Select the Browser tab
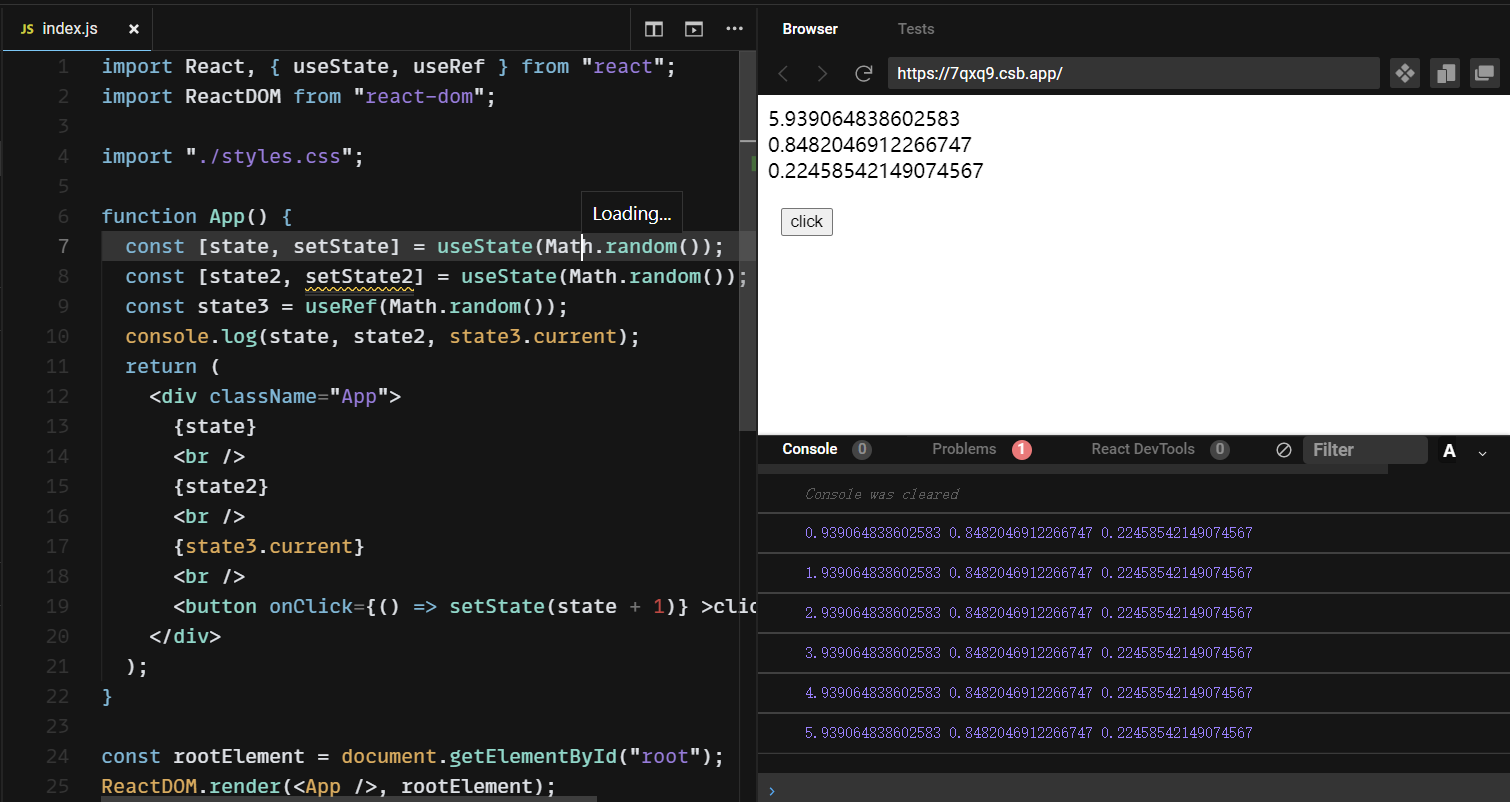Screen dimensions: 1510x802 (810, 28)
